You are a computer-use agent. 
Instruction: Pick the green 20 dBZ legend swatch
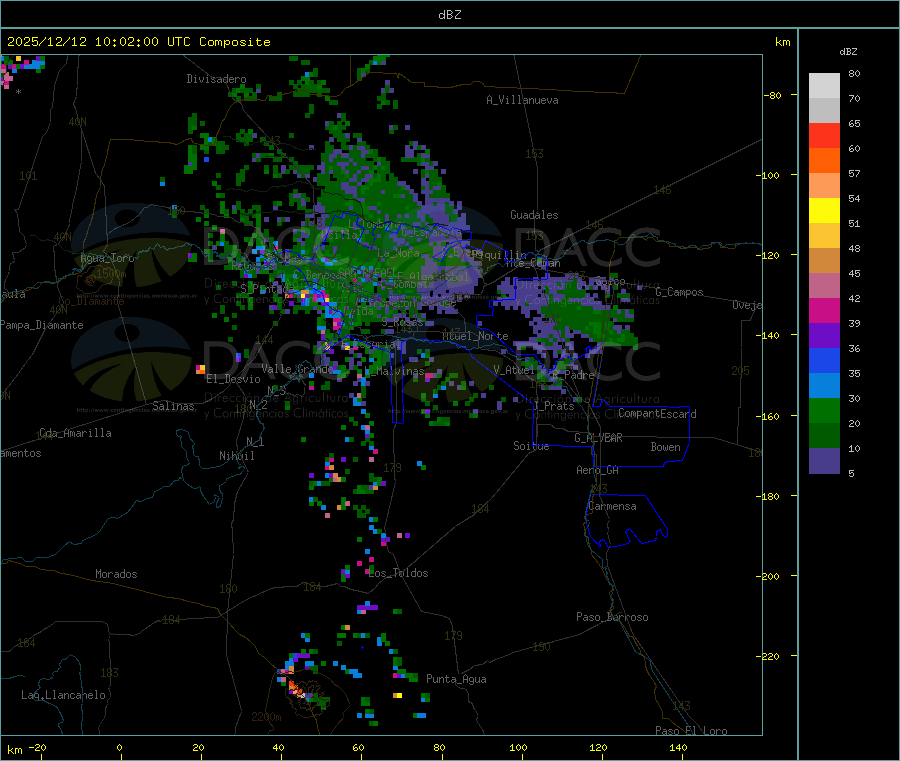click(x=824, y=410)
